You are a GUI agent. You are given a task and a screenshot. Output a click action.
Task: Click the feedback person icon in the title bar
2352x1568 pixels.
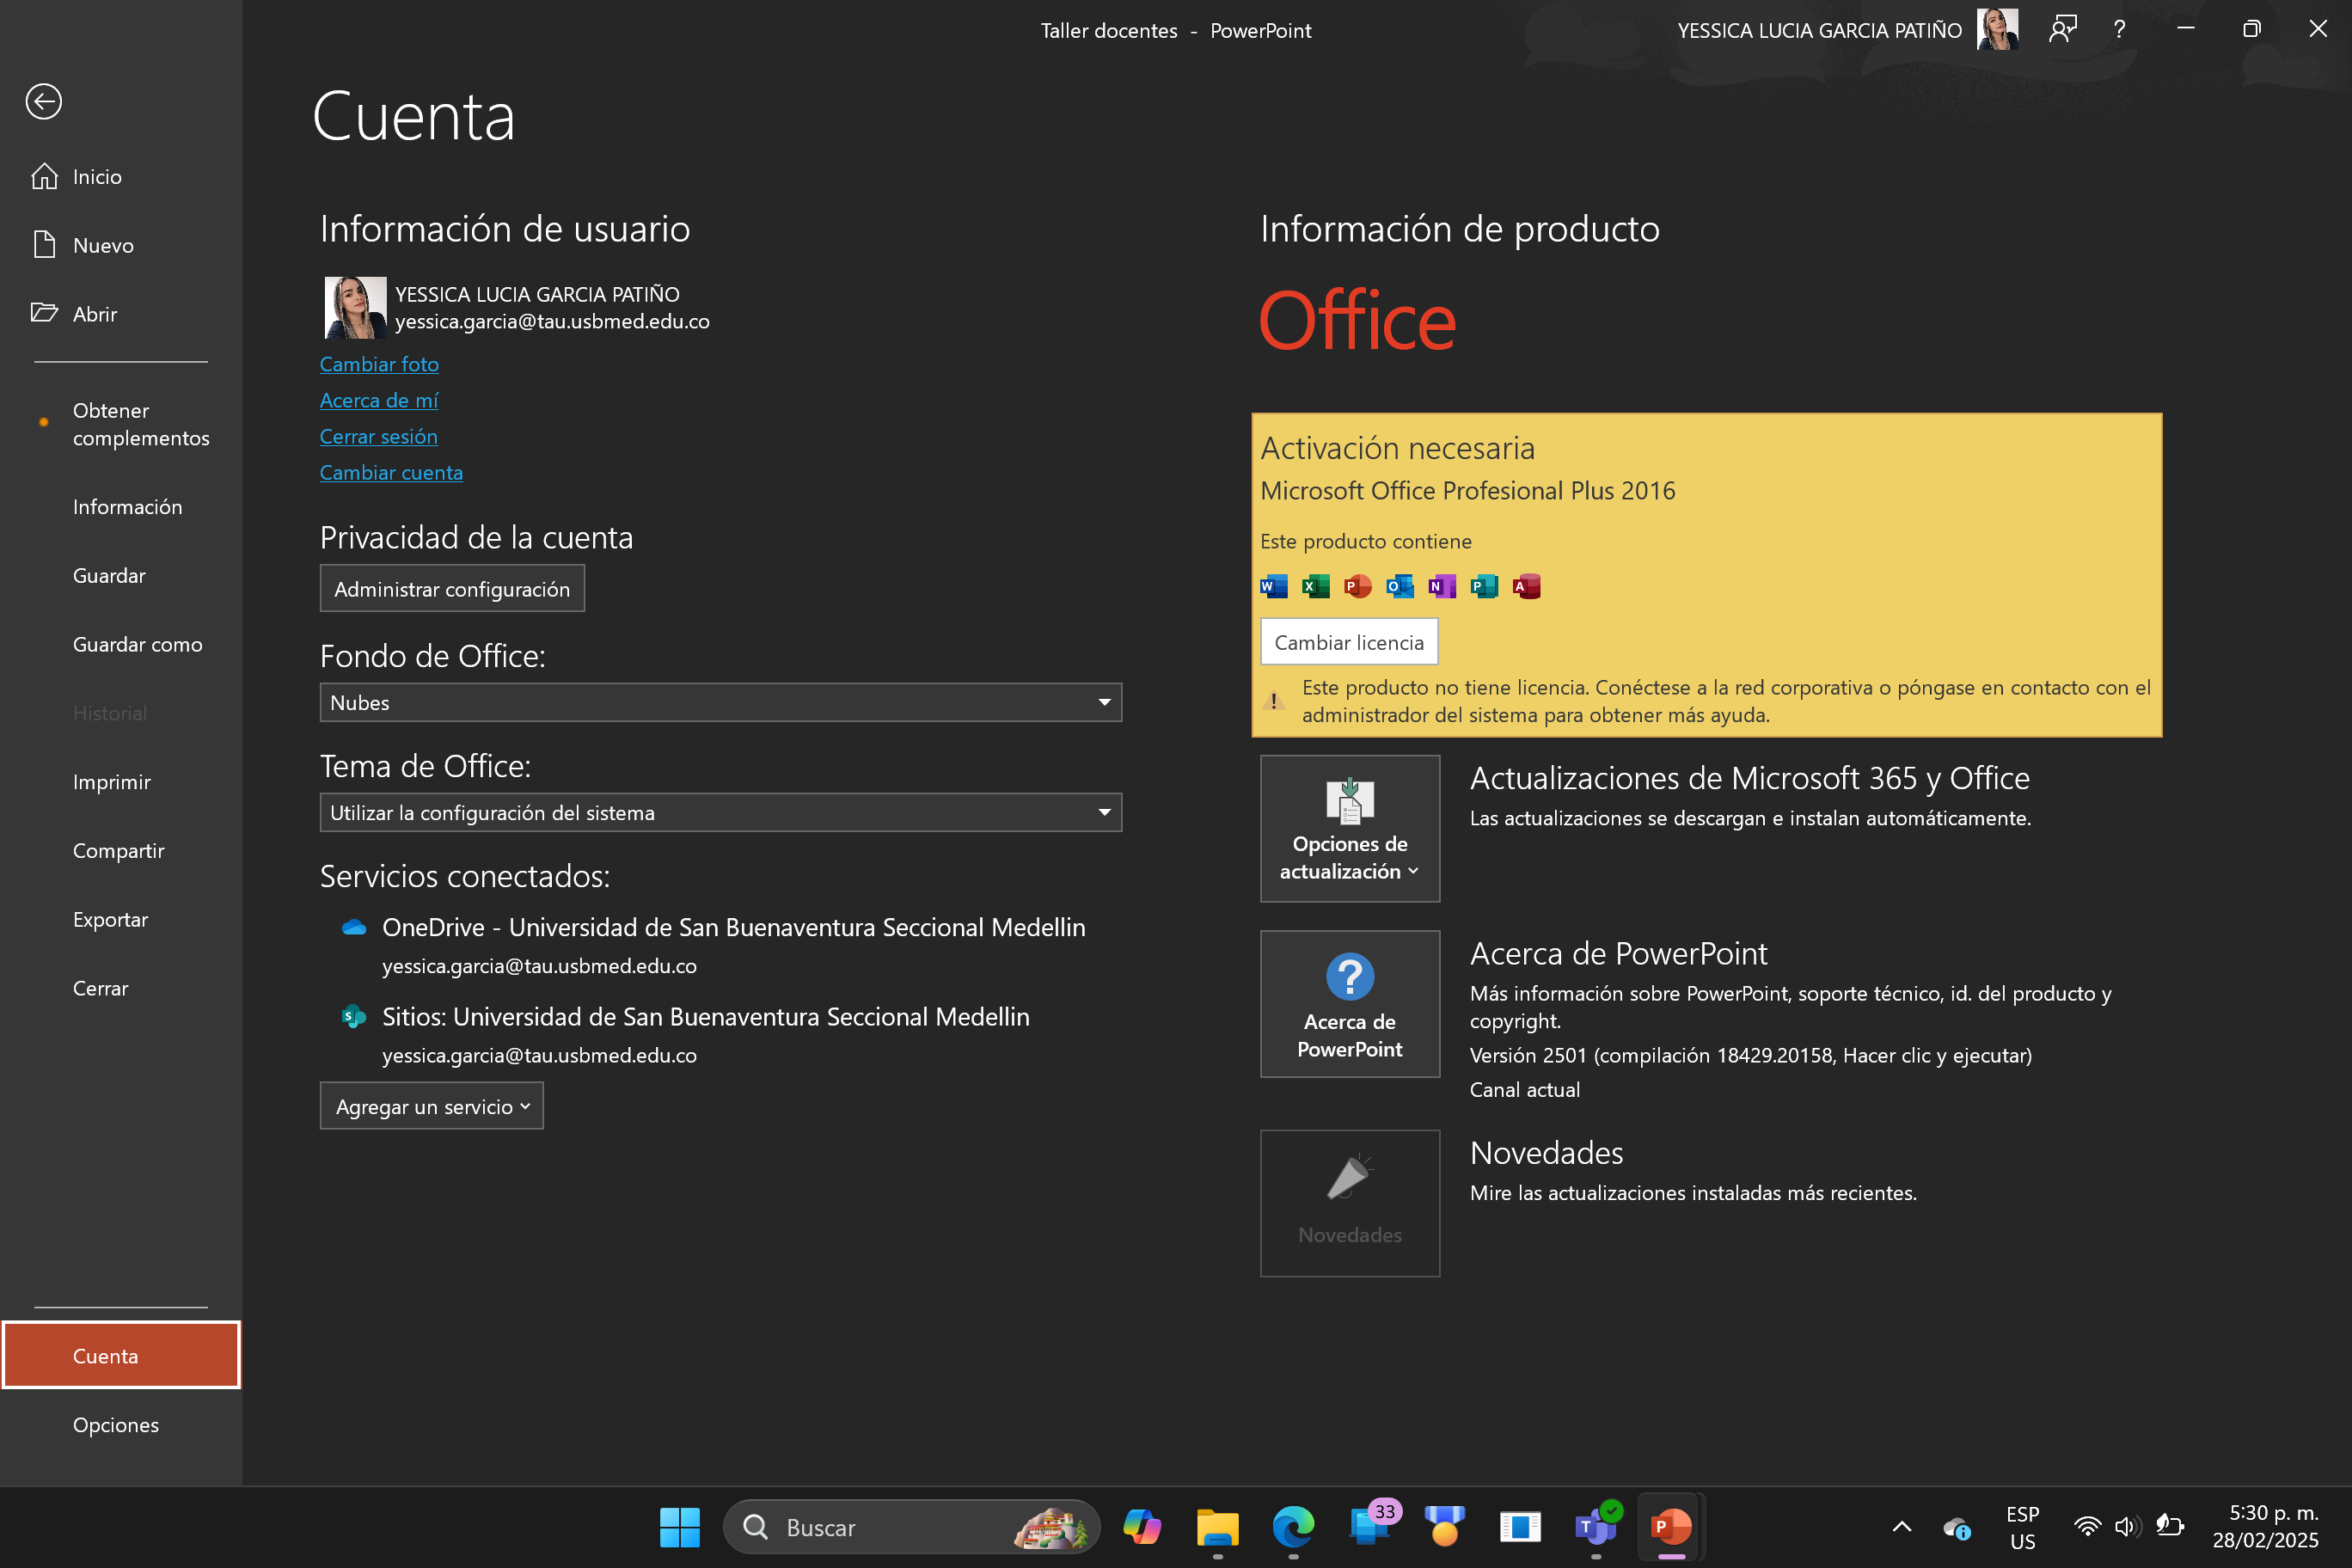[x=2062, y=29]
